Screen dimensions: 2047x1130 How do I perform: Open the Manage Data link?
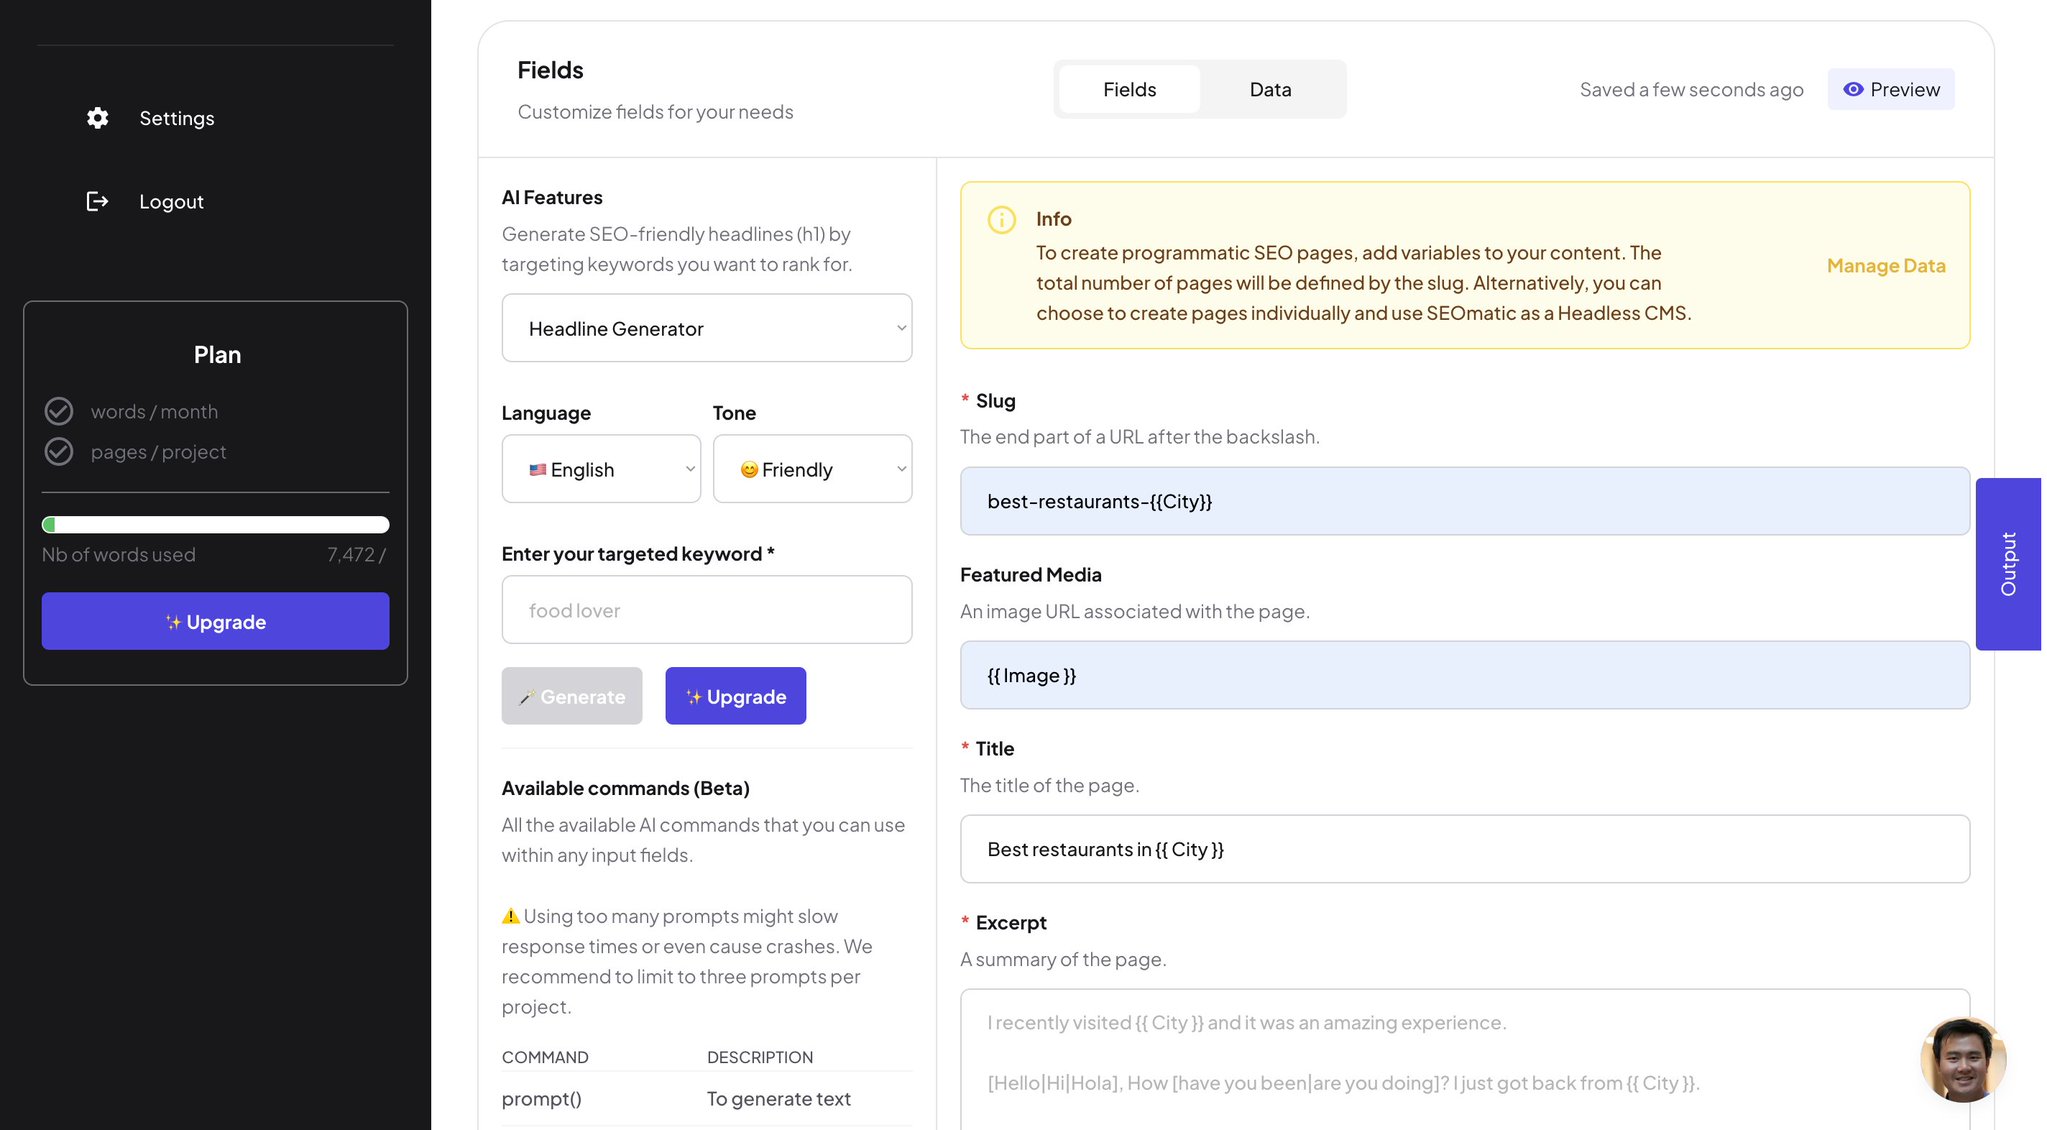pyautogui.click(x=1886, y=265)
